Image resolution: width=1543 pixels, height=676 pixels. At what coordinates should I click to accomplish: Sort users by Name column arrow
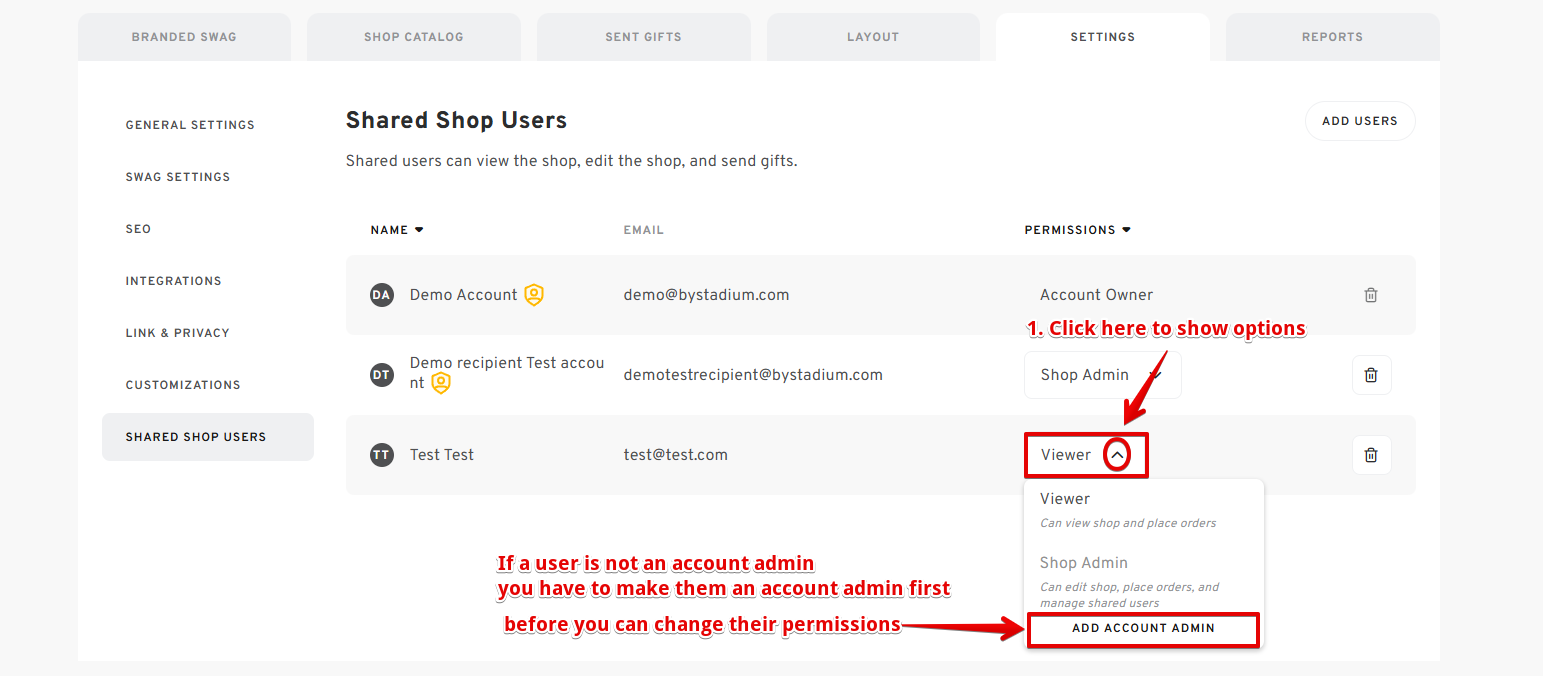click(419, 230)
